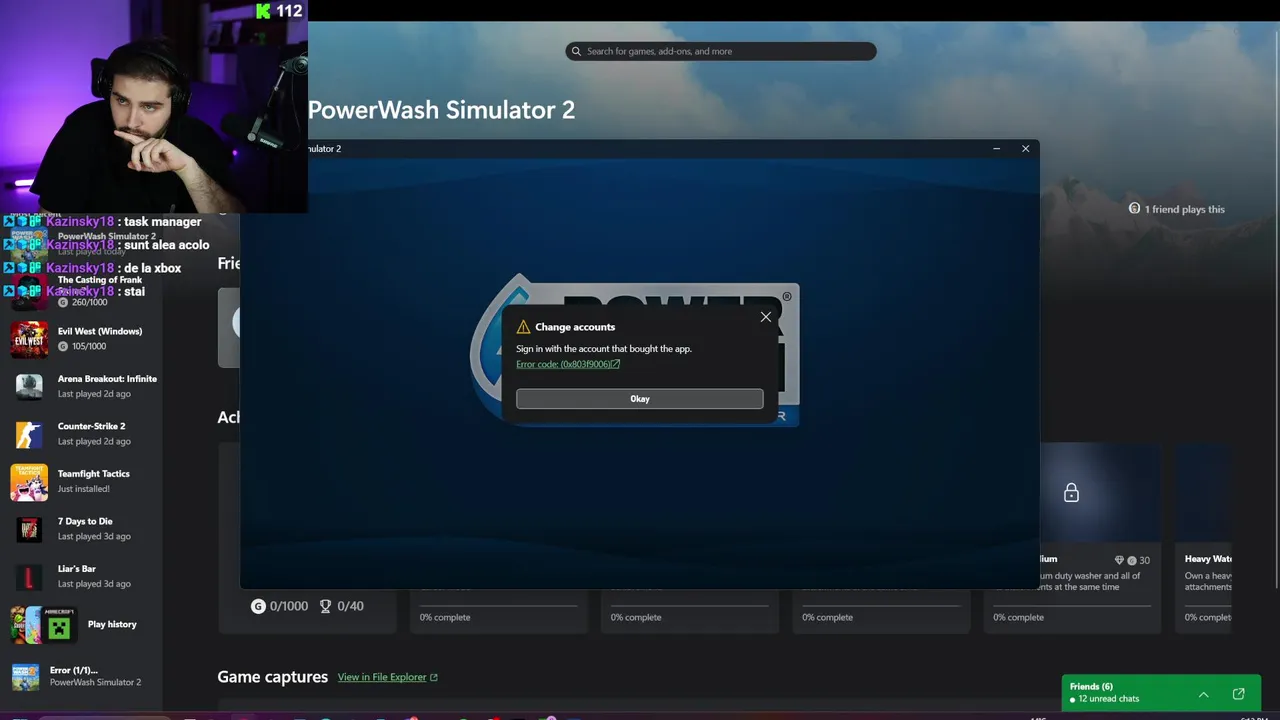1280x720 pixels.
Task: Close the PowerWash Simulator 2 game window
Action: 1025,149
